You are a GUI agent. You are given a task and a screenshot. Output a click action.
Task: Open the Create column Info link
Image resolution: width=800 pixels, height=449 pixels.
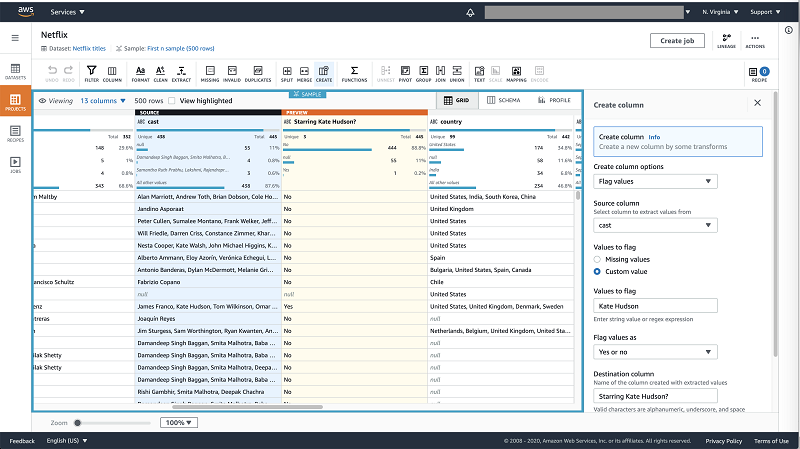tap(654, 137)
